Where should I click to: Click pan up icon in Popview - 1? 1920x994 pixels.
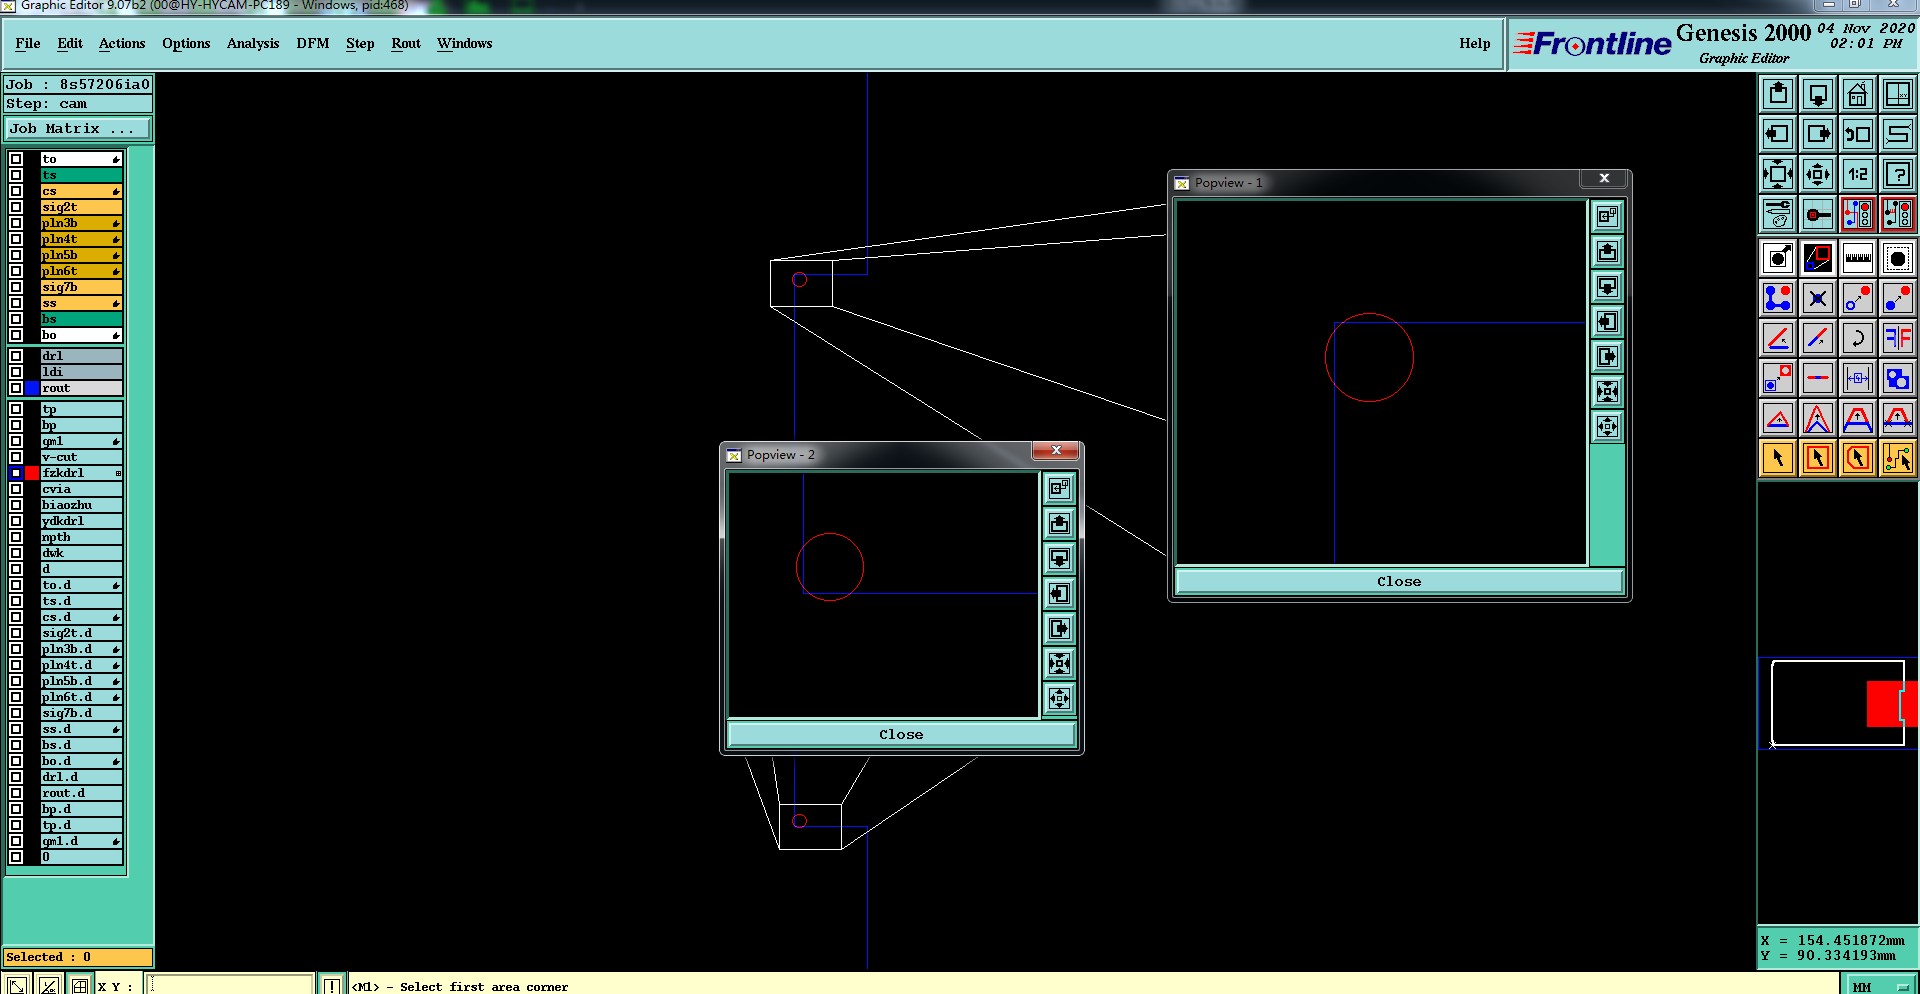[1607, 251]
